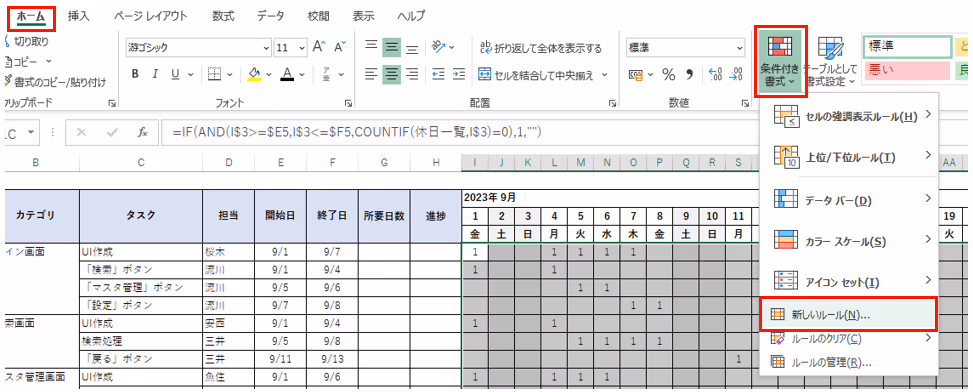The height and width of the screenshot is (392, 973).
Task: Choose 新しいルール menu item
Action: coord(849,314)
